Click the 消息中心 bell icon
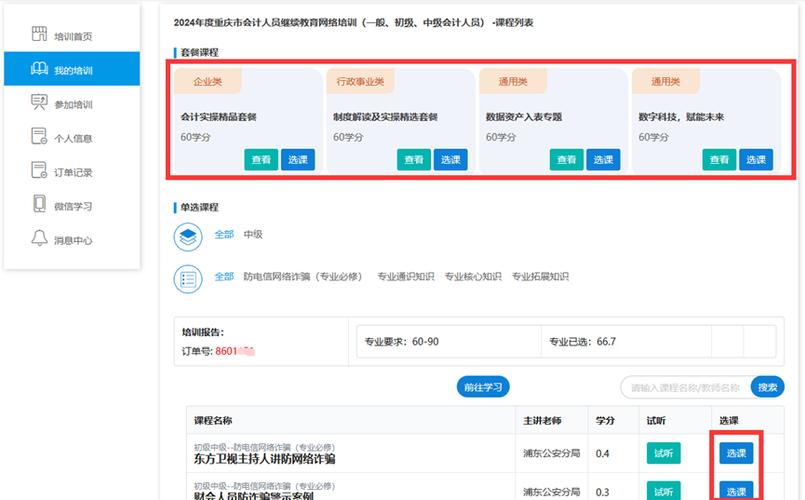 (x=39, y=238)
